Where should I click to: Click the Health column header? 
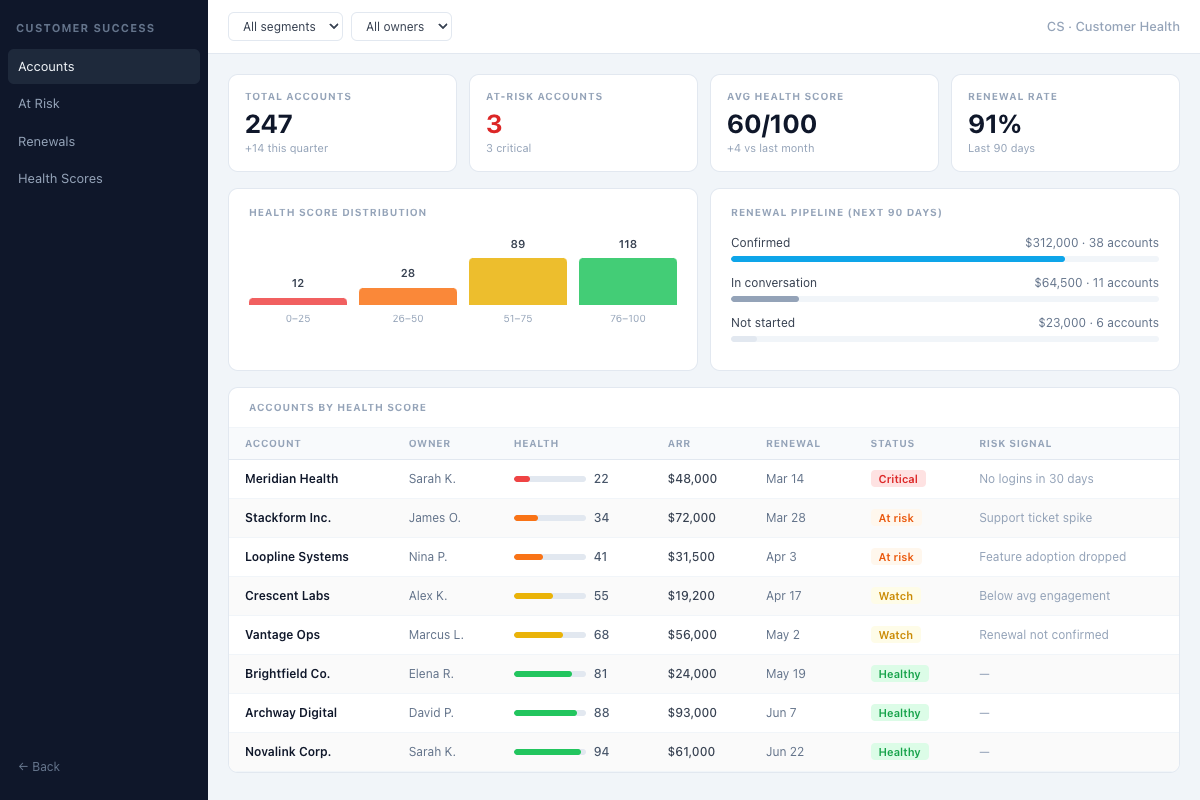(536, 443)
